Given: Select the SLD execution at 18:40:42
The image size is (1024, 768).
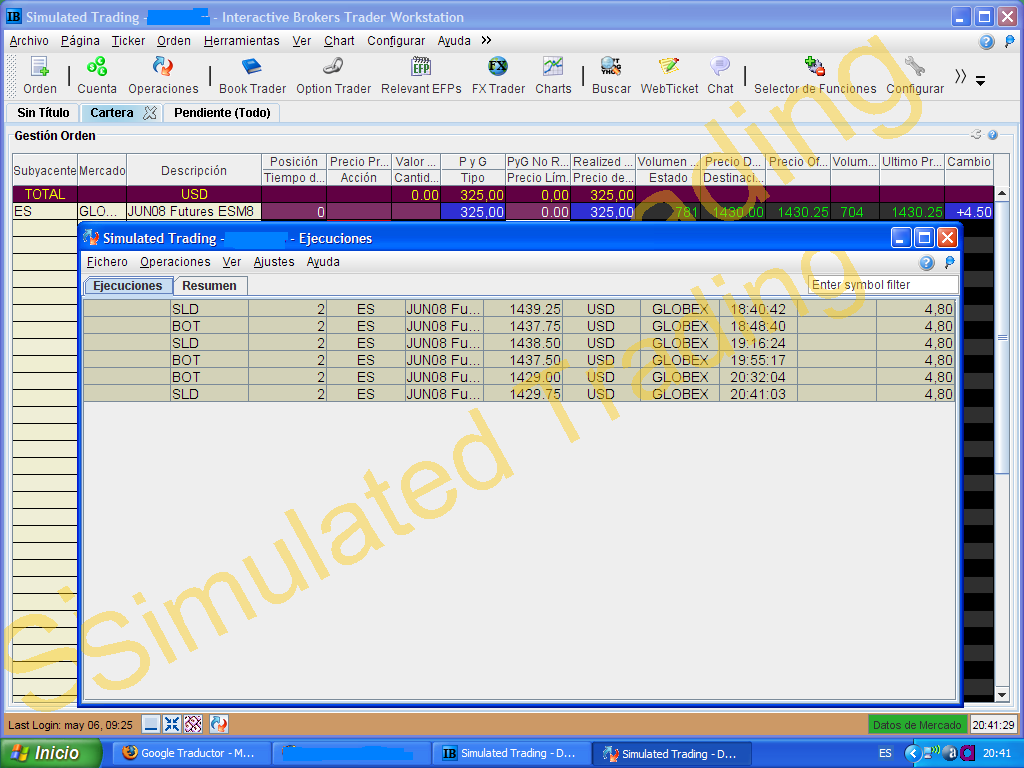Looking at the screenshot, I should [x=519, y=309].
